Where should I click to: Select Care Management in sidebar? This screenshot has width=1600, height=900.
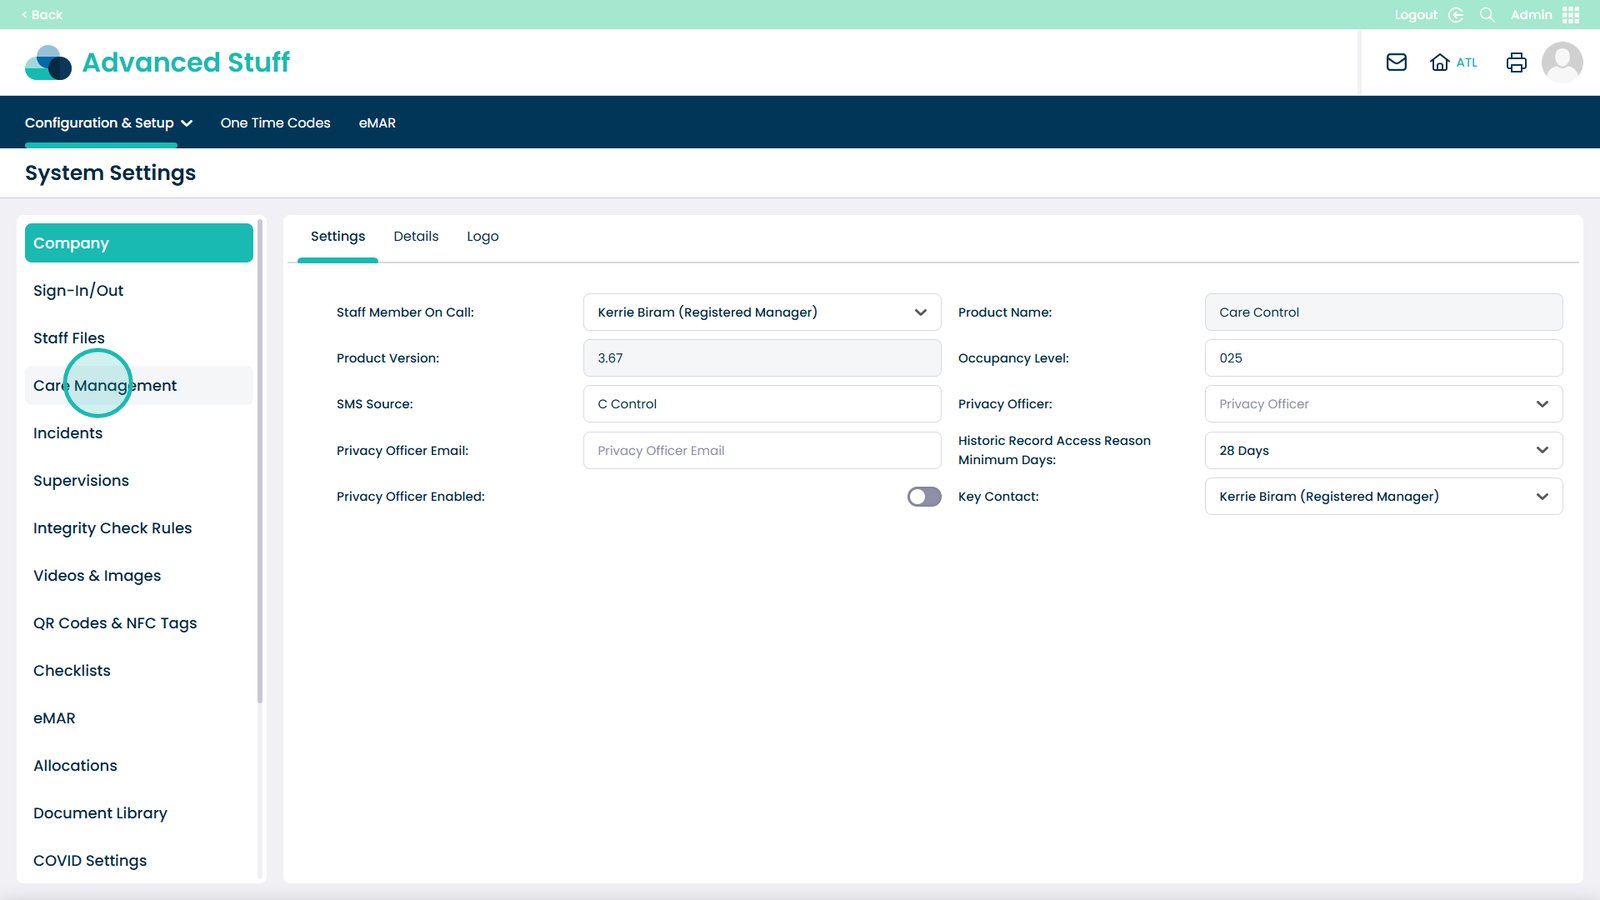[105, 386]
